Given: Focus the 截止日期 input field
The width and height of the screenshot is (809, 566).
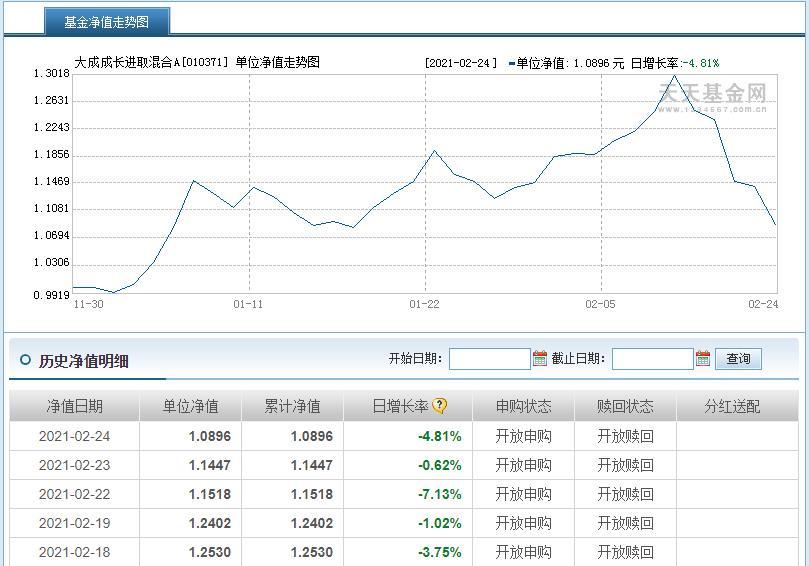Looking at the screenshot, I should point(653,359).
